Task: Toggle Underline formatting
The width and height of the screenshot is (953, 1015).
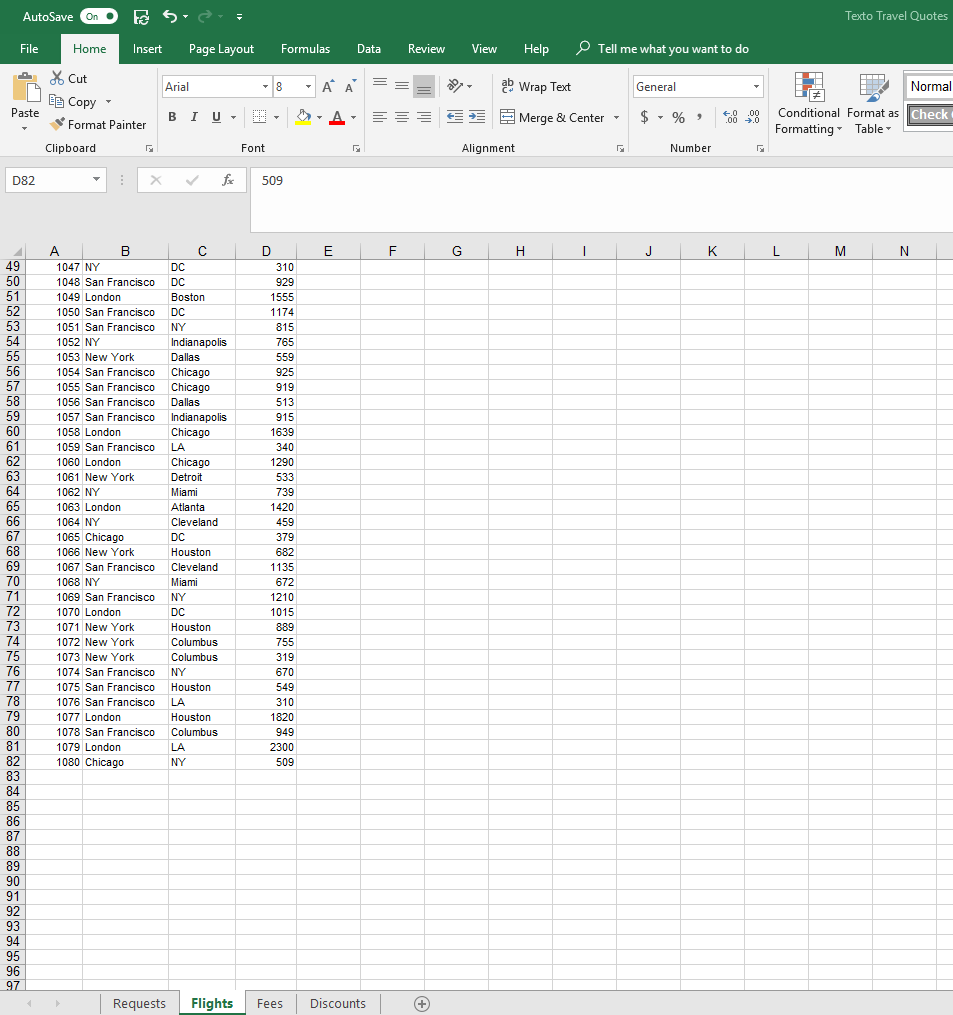Action: click(x=216, y=117)
